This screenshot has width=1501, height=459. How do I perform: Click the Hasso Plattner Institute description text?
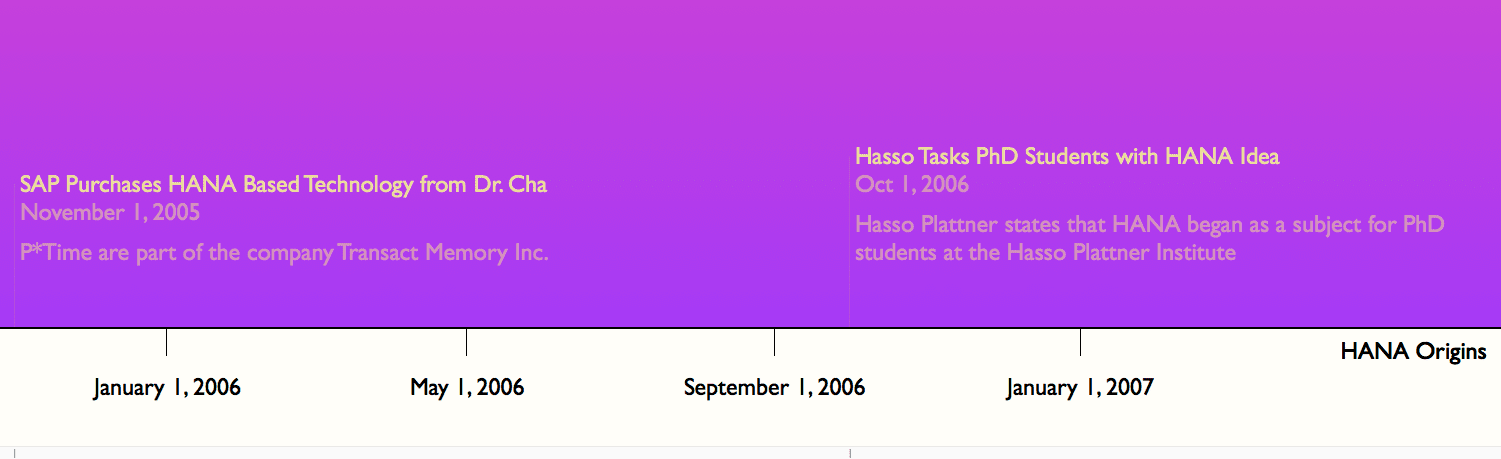click(1150, 238)
